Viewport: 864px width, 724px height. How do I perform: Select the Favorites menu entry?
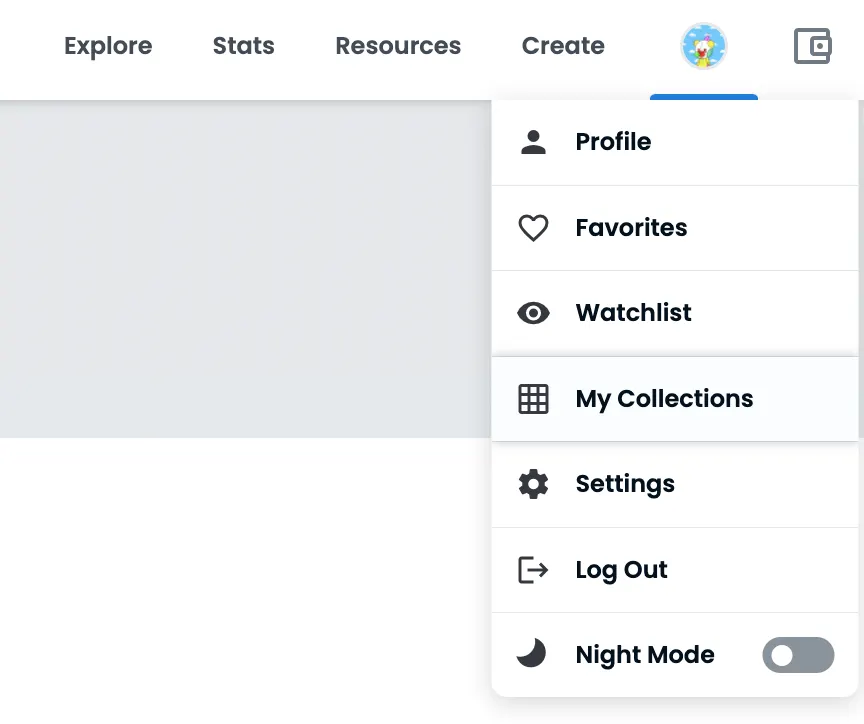[x=631, y=228]
